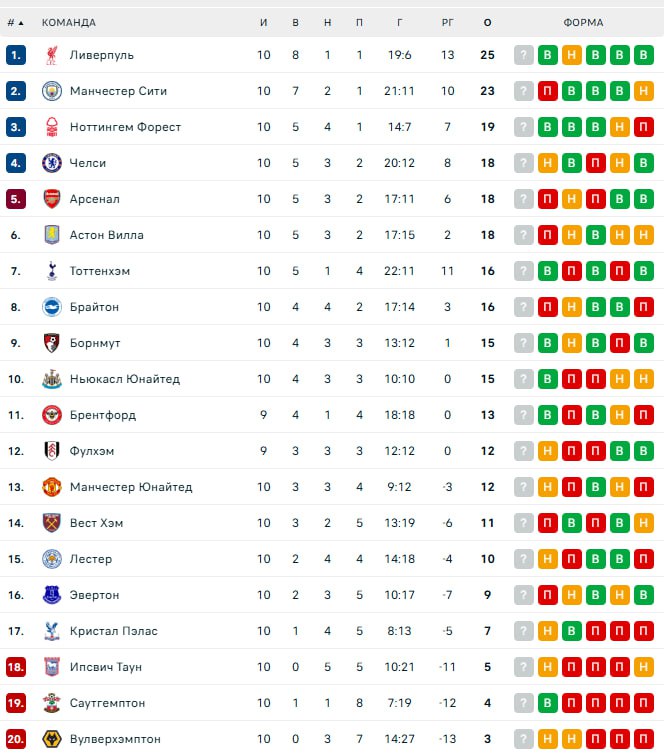672x755 pixels.
Task: Sort standings by the О points column
Action: 487,22
